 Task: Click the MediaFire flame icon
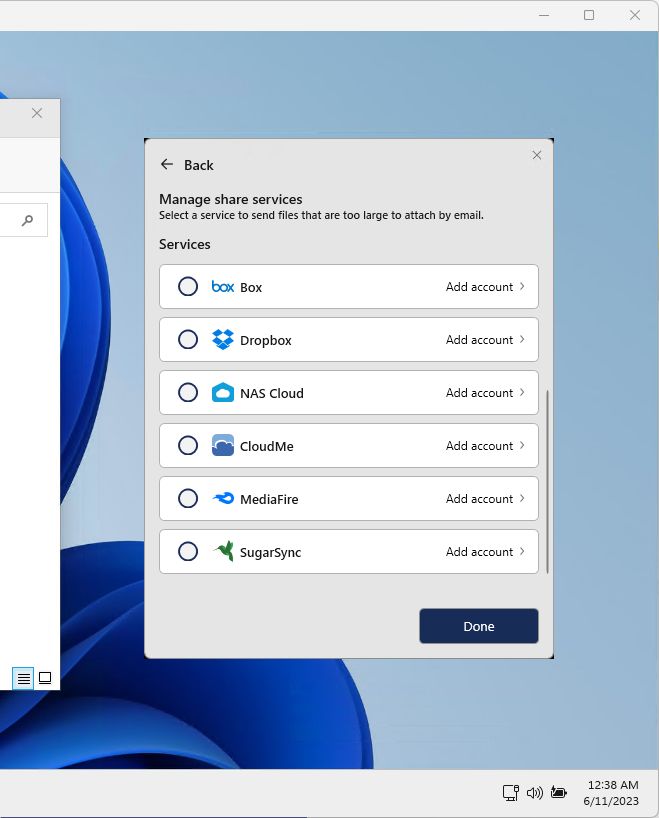[223, 498]
